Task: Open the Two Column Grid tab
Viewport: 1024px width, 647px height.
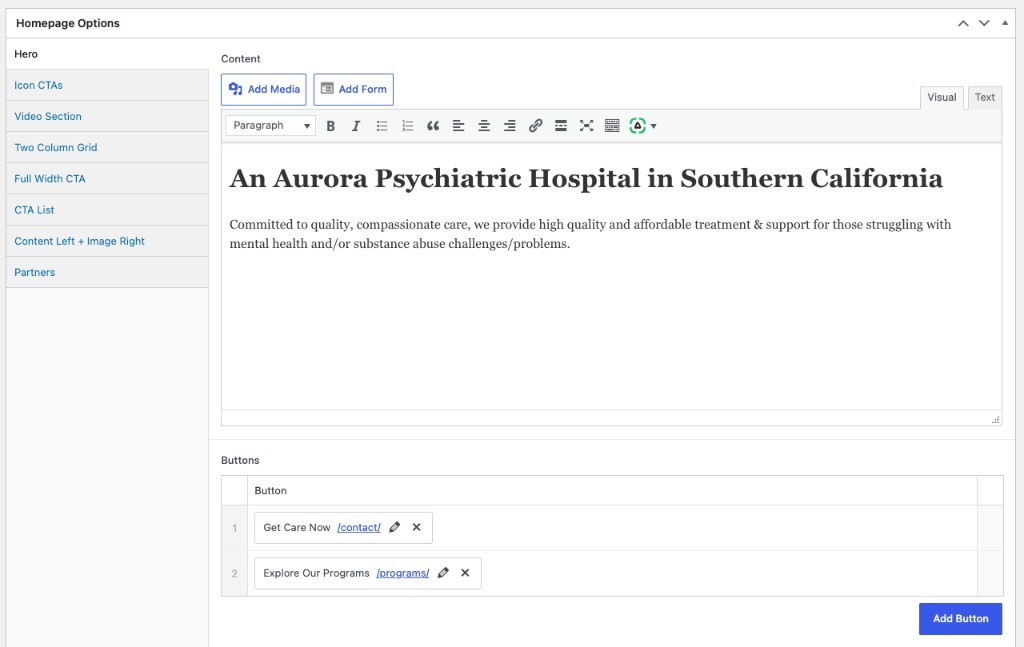Action: [107, 148]
